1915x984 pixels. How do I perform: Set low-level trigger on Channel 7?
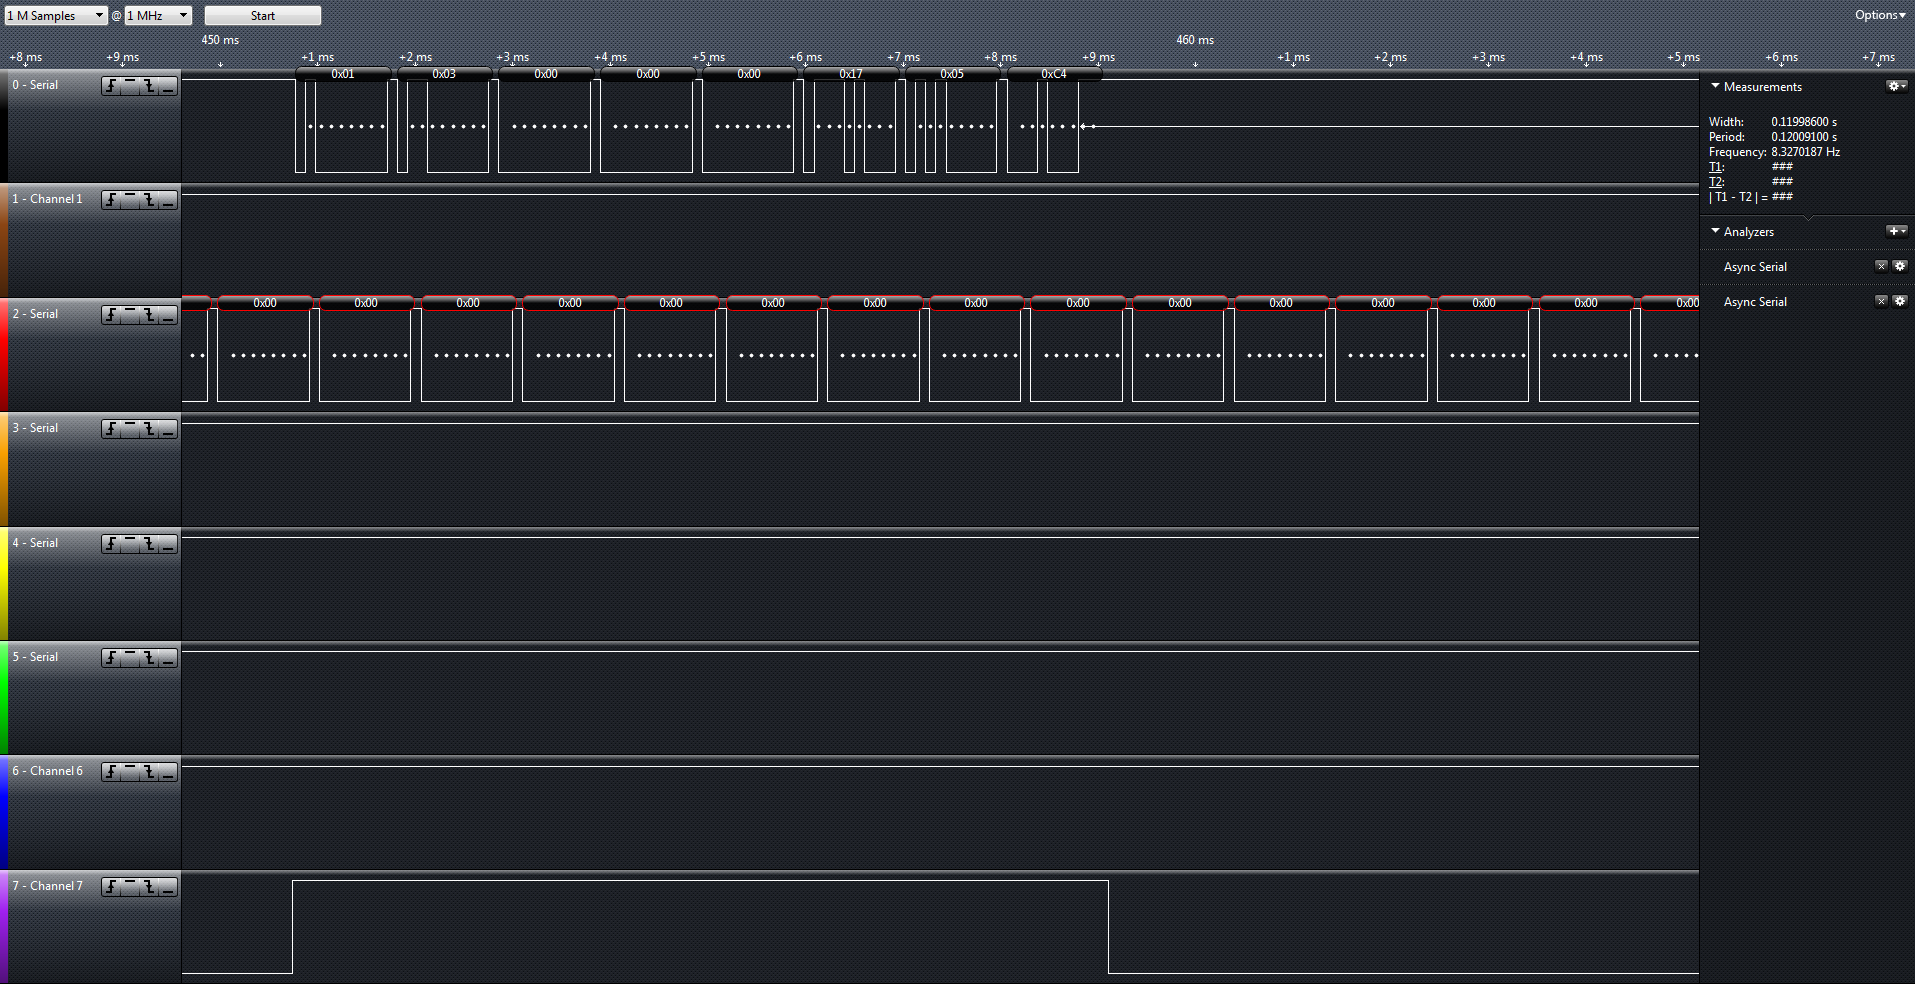[x=168, y=887]
